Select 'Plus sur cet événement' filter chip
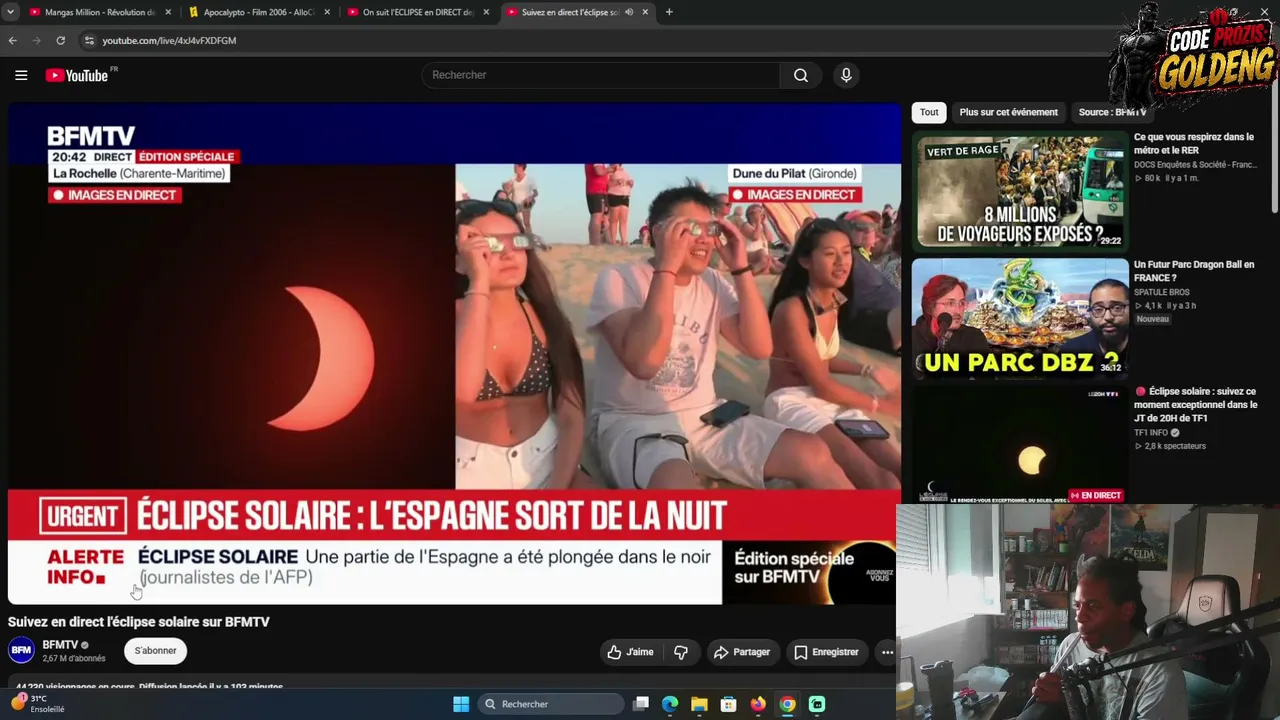This screenshot has width=1280, height=720. coord(1008,112)
